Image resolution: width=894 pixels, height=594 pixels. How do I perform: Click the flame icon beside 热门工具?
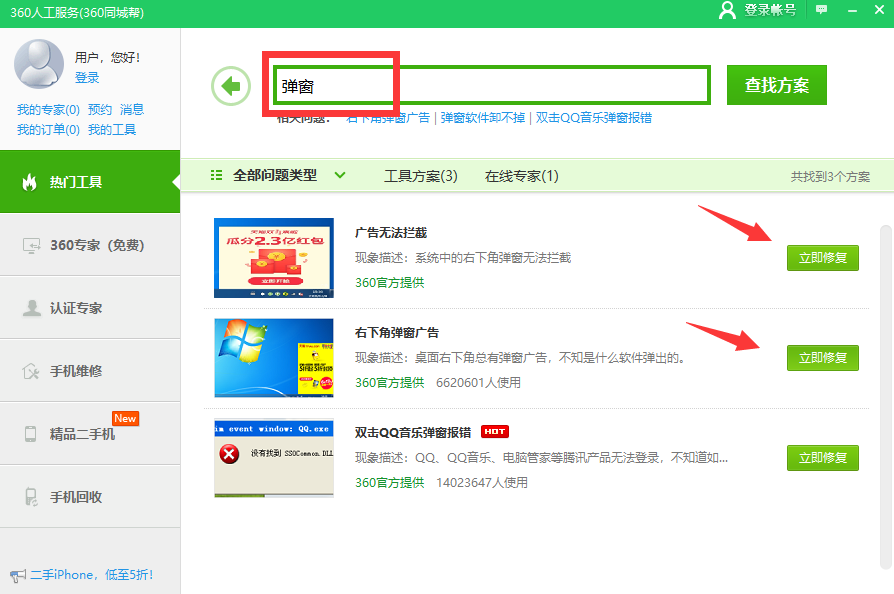click(29, 182)
